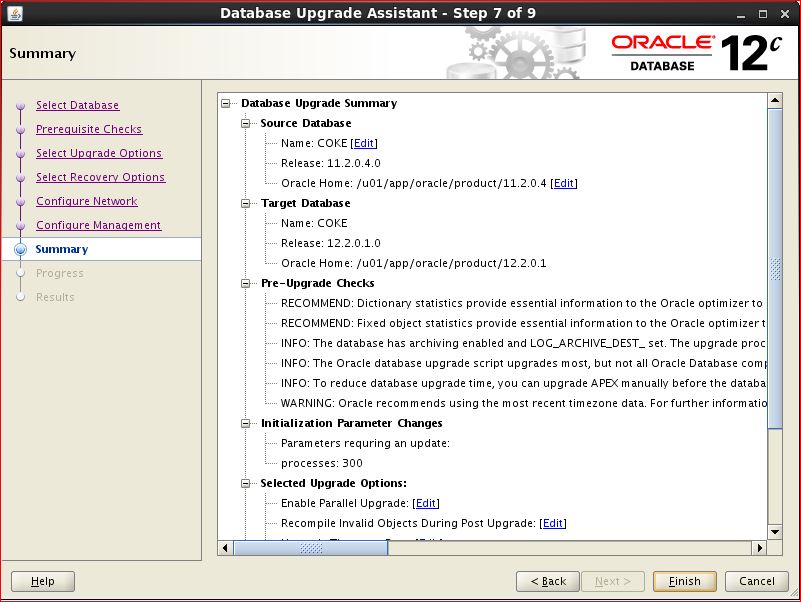Viewport: 801px width, 602px height.
Task: Edit the Enable Parallel Upgrade option
Action: tap(425, 503)
